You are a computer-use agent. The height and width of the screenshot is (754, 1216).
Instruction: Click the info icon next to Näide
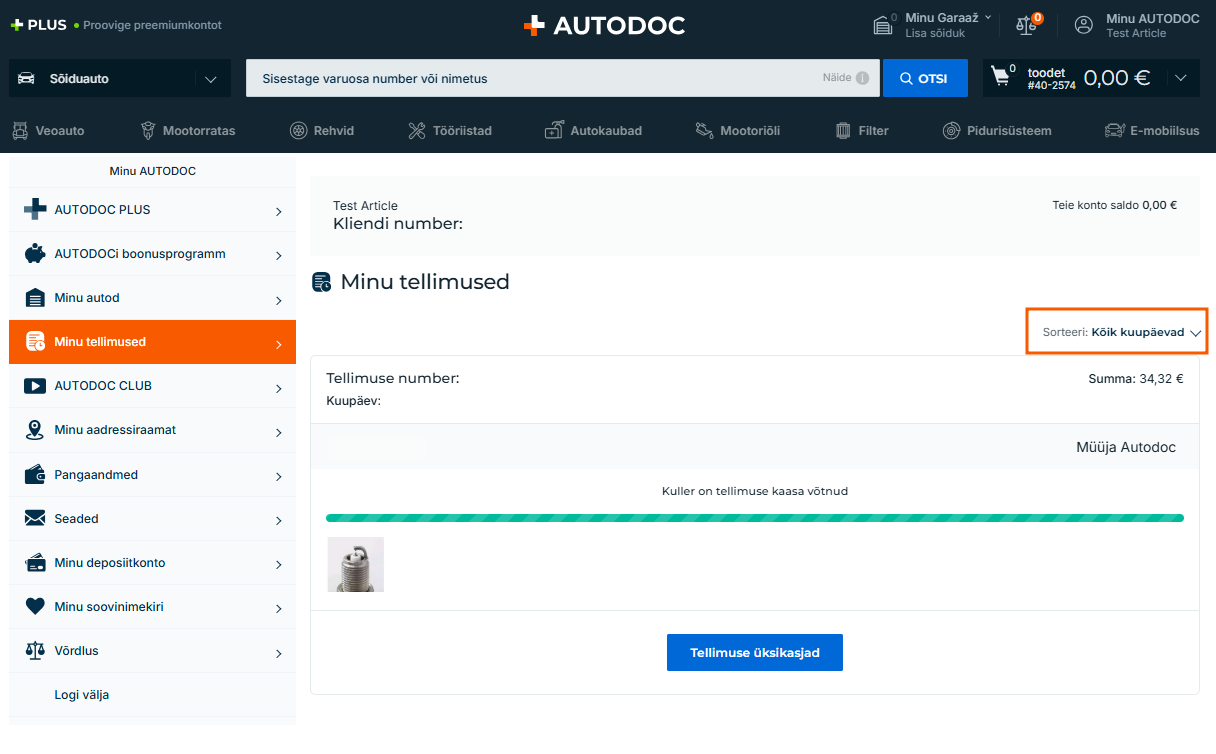(862, 78)
